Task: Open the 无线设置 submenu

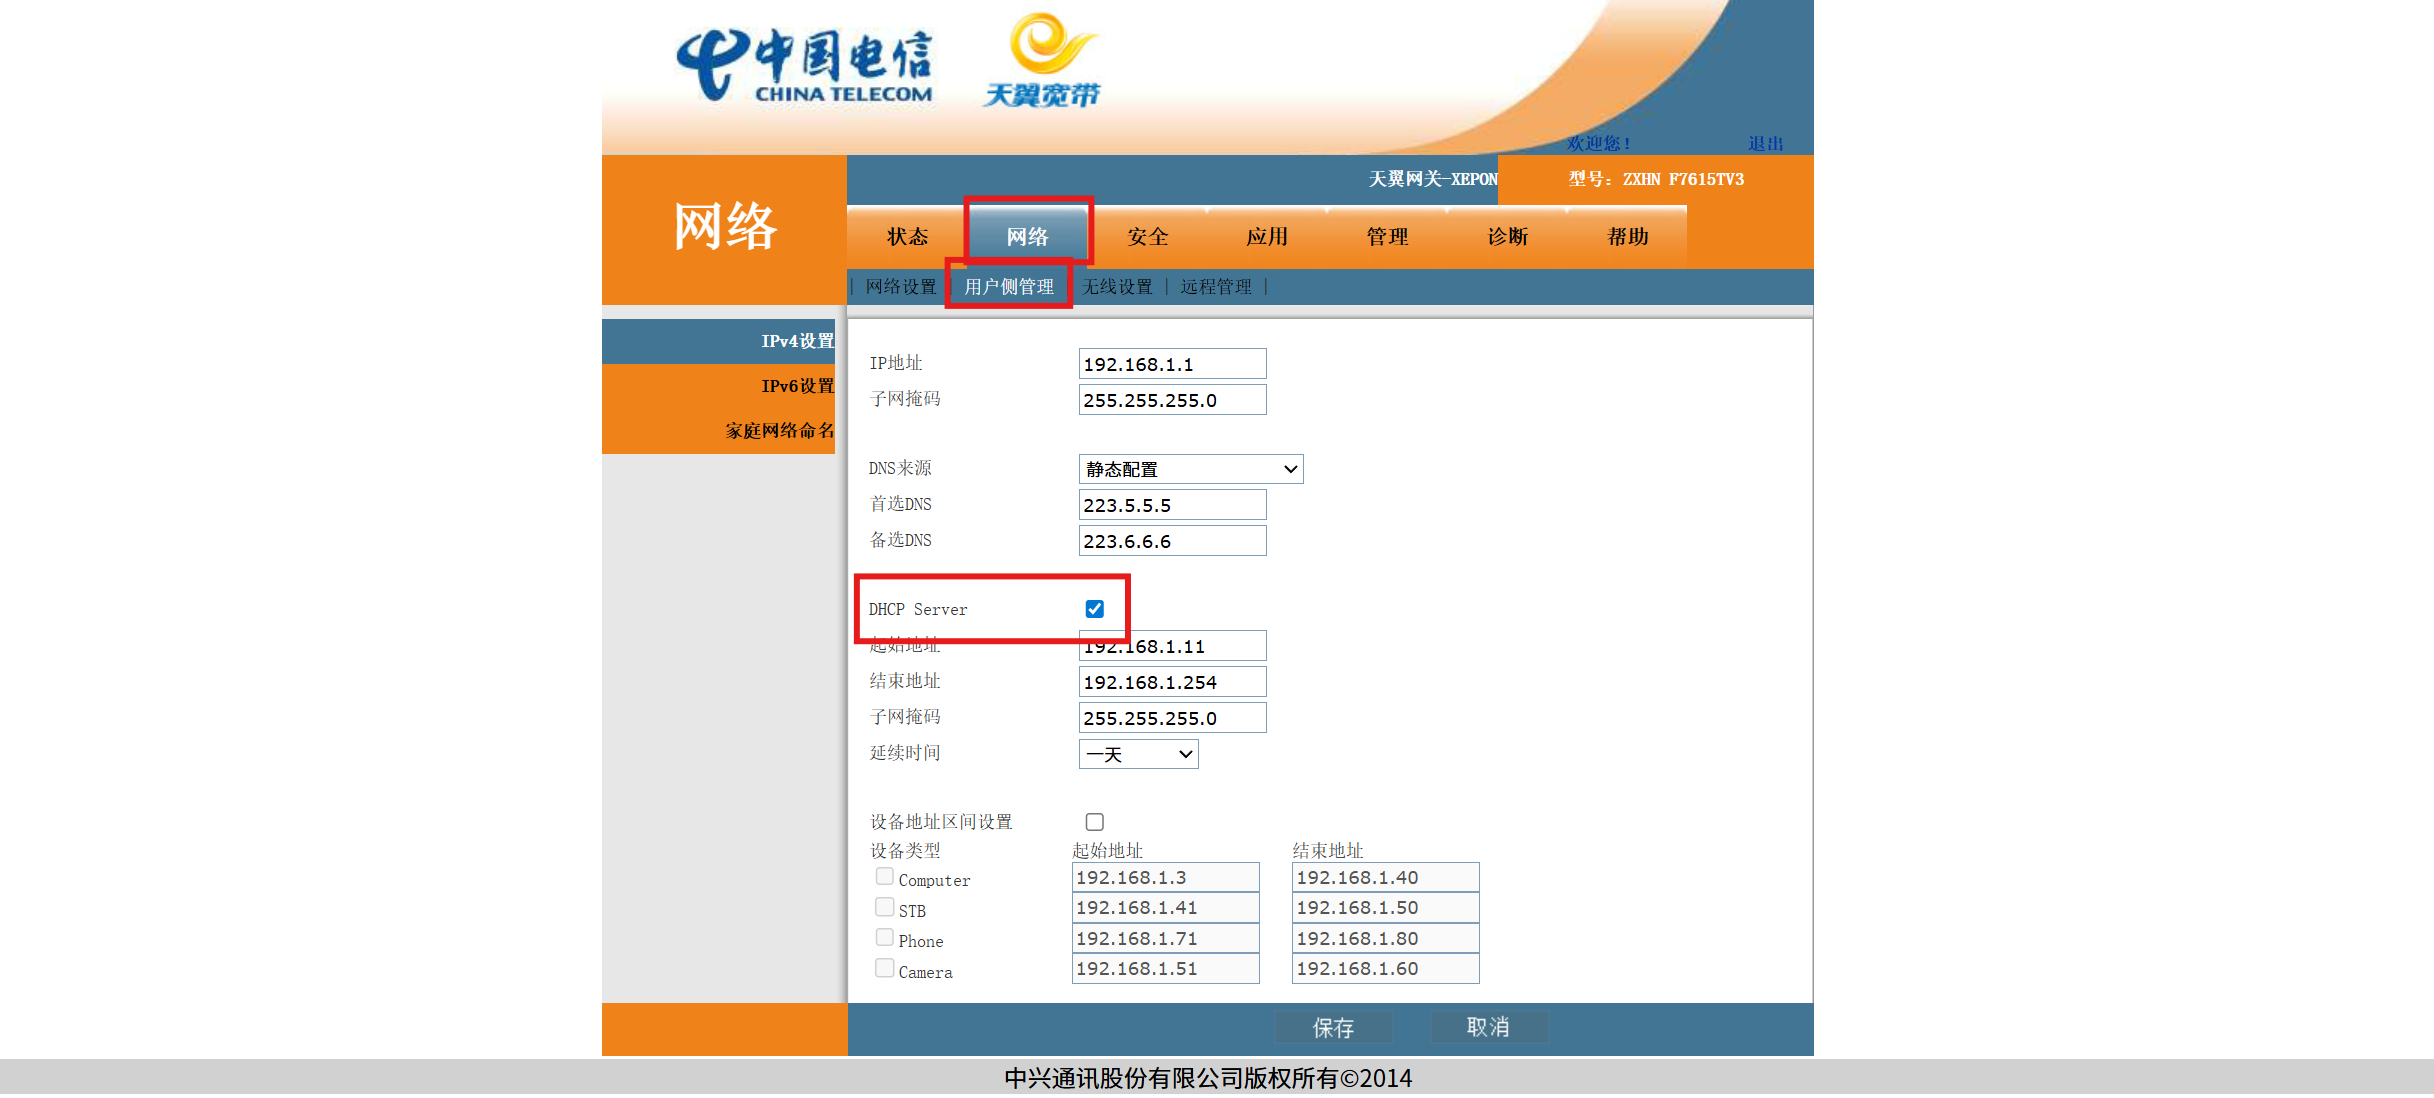Action: click(1118, 287)
